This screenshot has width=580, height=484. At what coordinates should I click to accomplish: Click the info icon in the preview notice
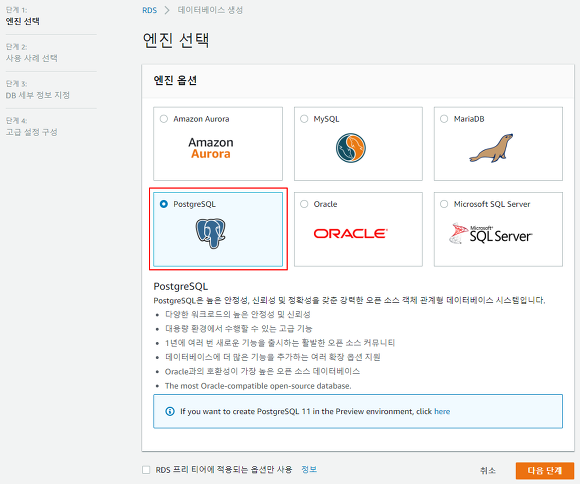pos(170,411)
